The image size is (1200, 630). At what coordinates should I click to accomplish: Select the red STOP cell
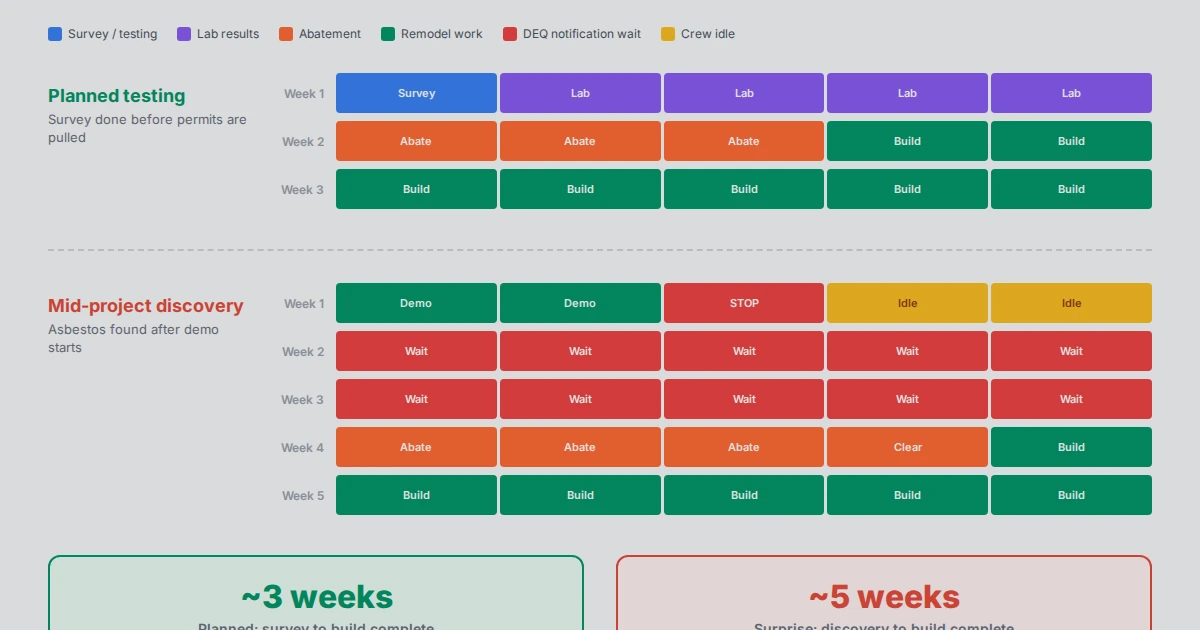tap(744, 303)
